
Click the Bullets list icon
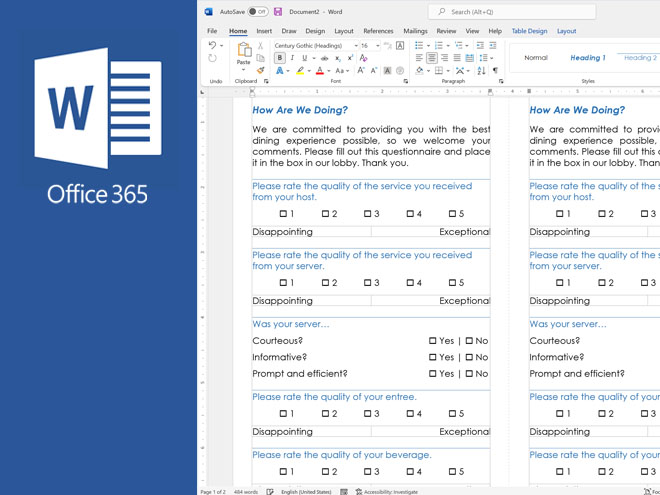click(x=419, y=46)
